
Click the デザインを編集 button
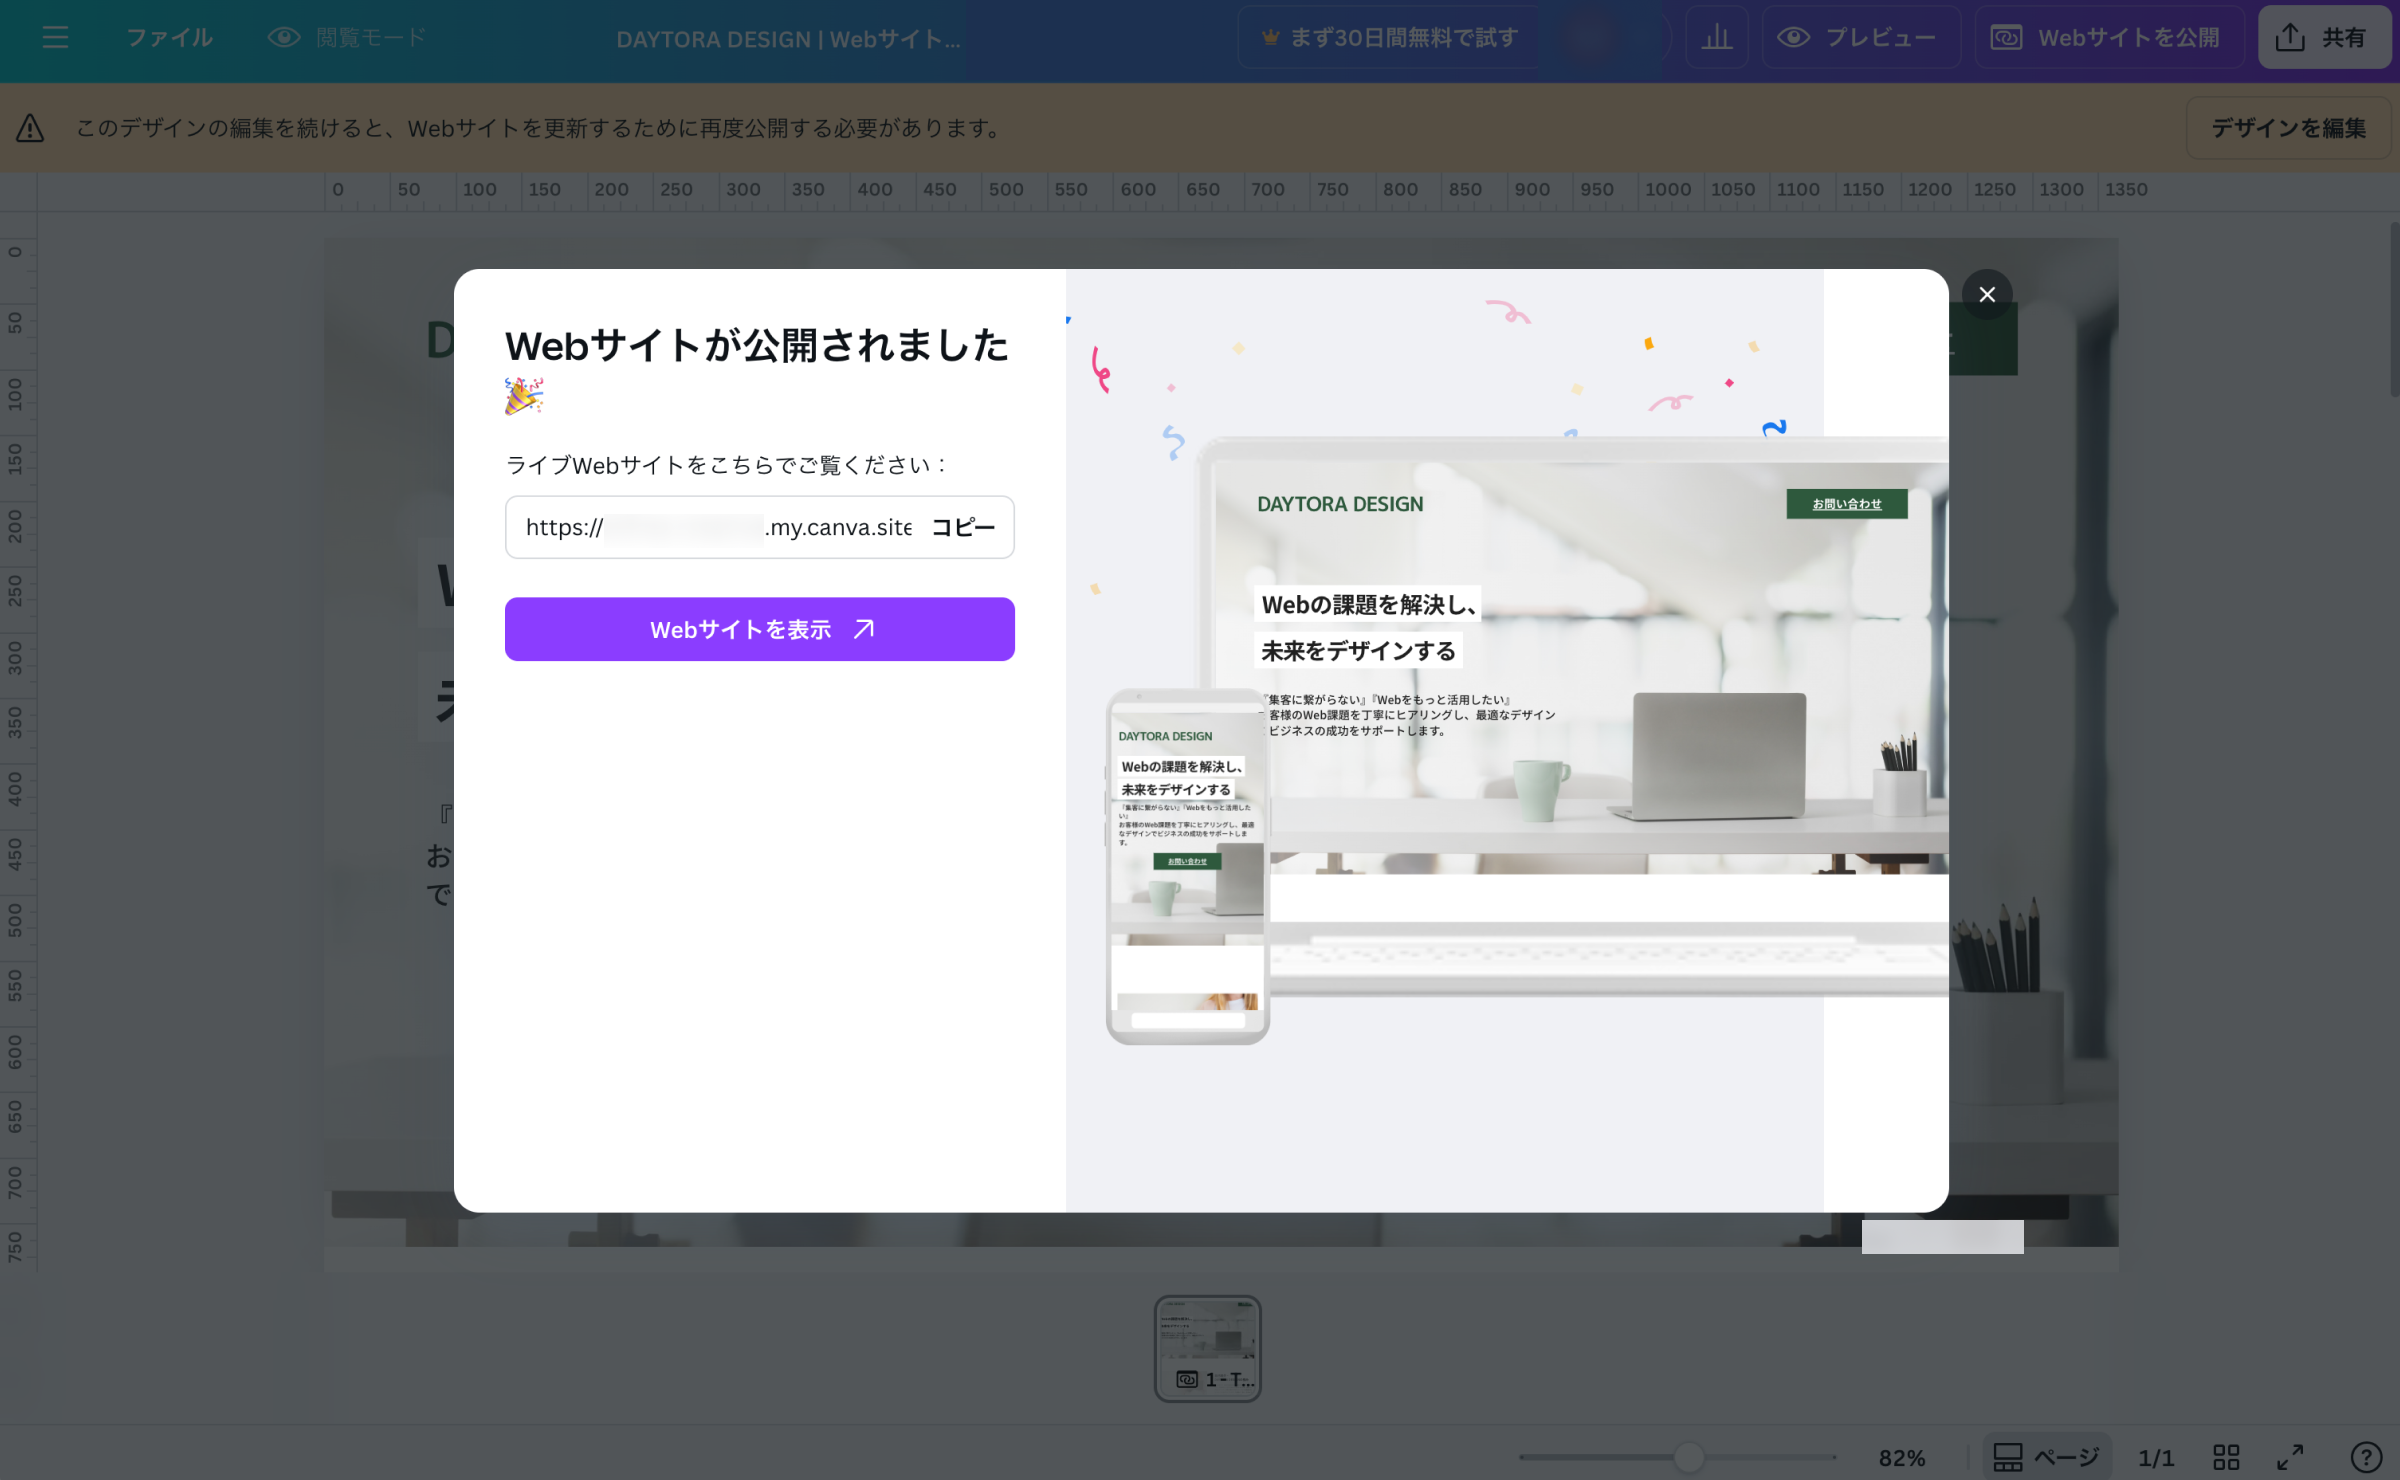click(2288, 128)
